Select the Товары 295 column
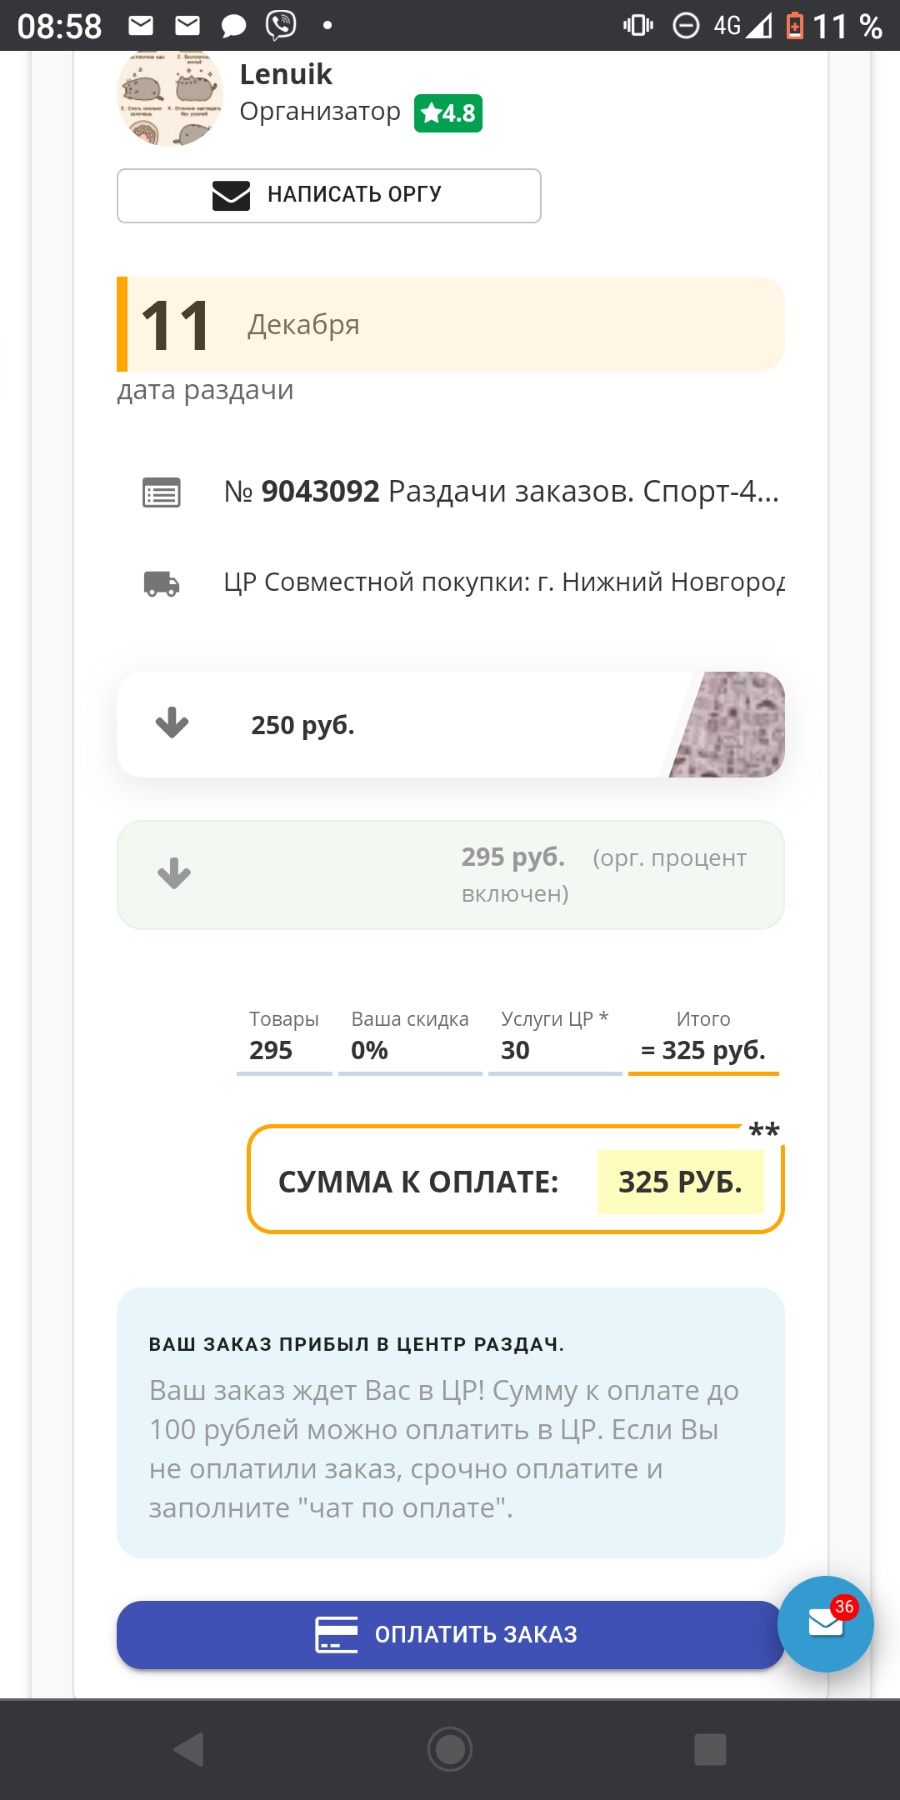The image size is (900, 1800). click(x=283, y=1038)
